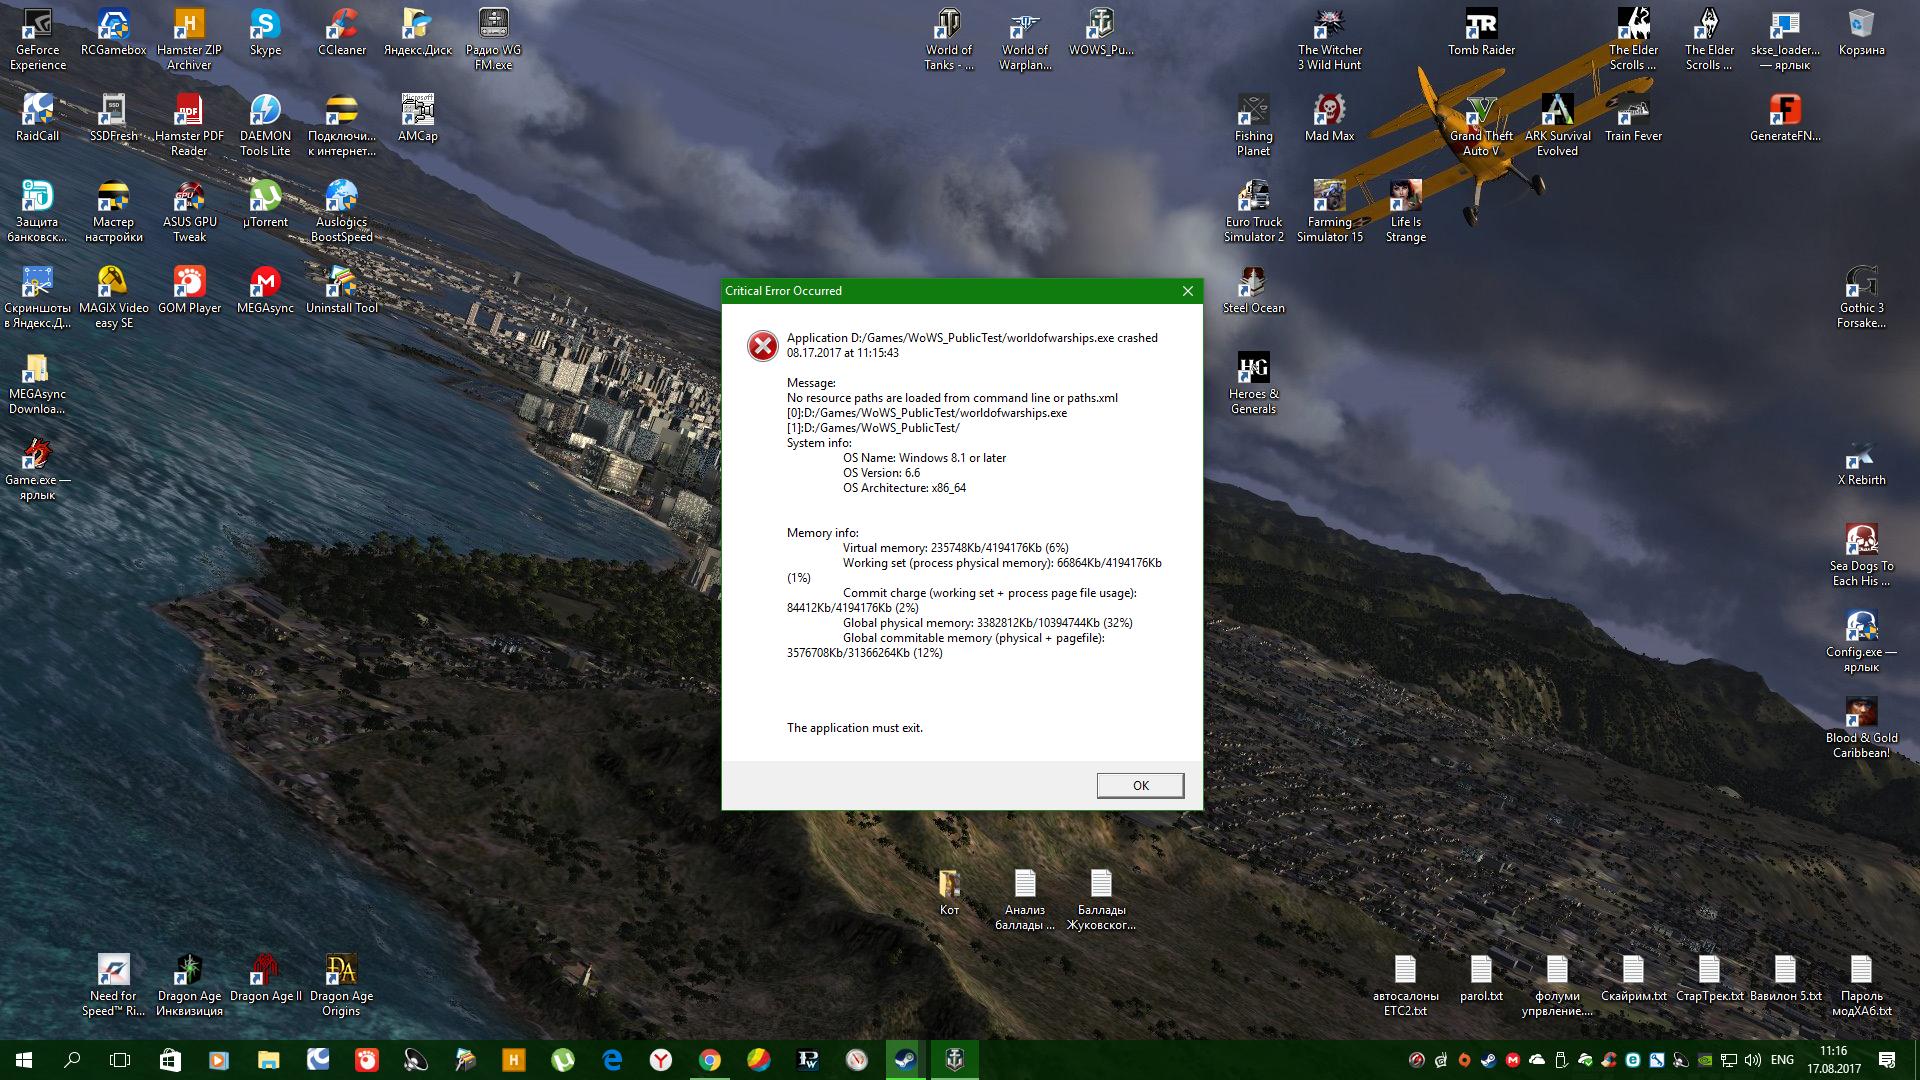The width and height of the screenshot is (1920, 1080).
Task: Select the Hamster PDF Reader icon
Action: pos(189,126)
